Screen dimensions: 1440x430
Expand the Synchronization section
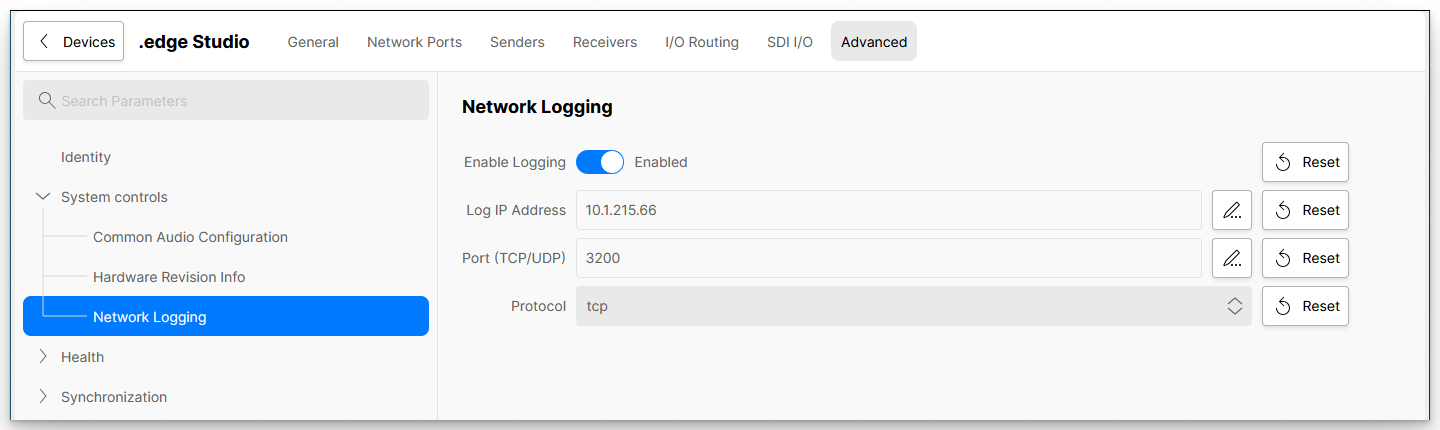[x=43, y=397]
